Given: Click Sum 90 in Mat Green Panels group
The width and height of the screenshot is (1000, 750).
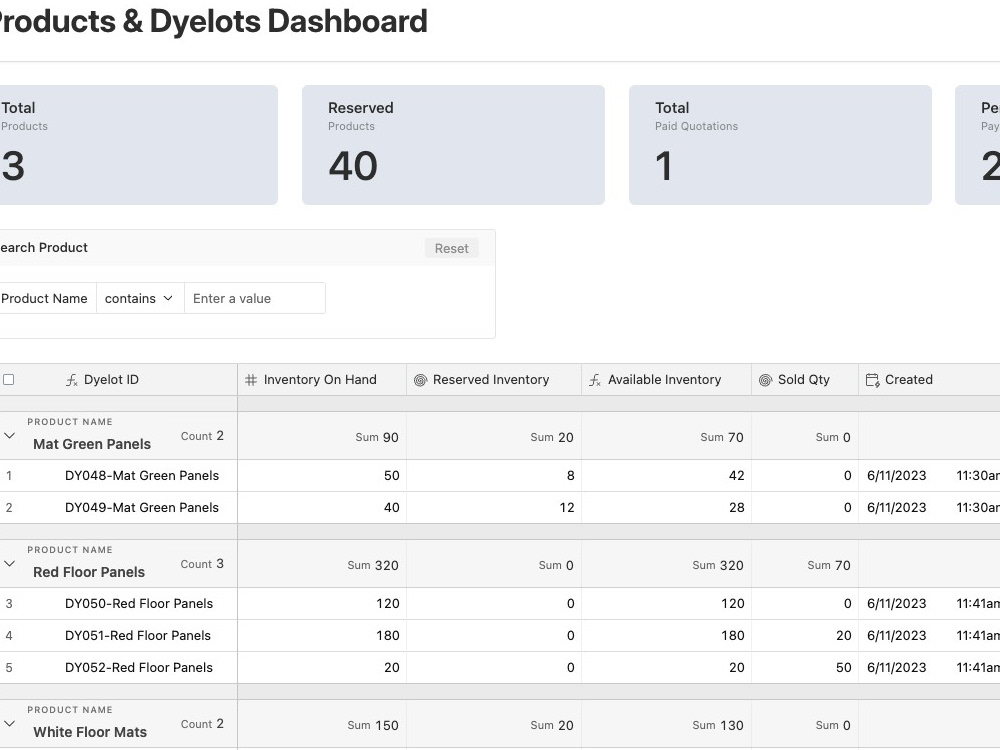Looking at the screenshot, I should (377, 438).
